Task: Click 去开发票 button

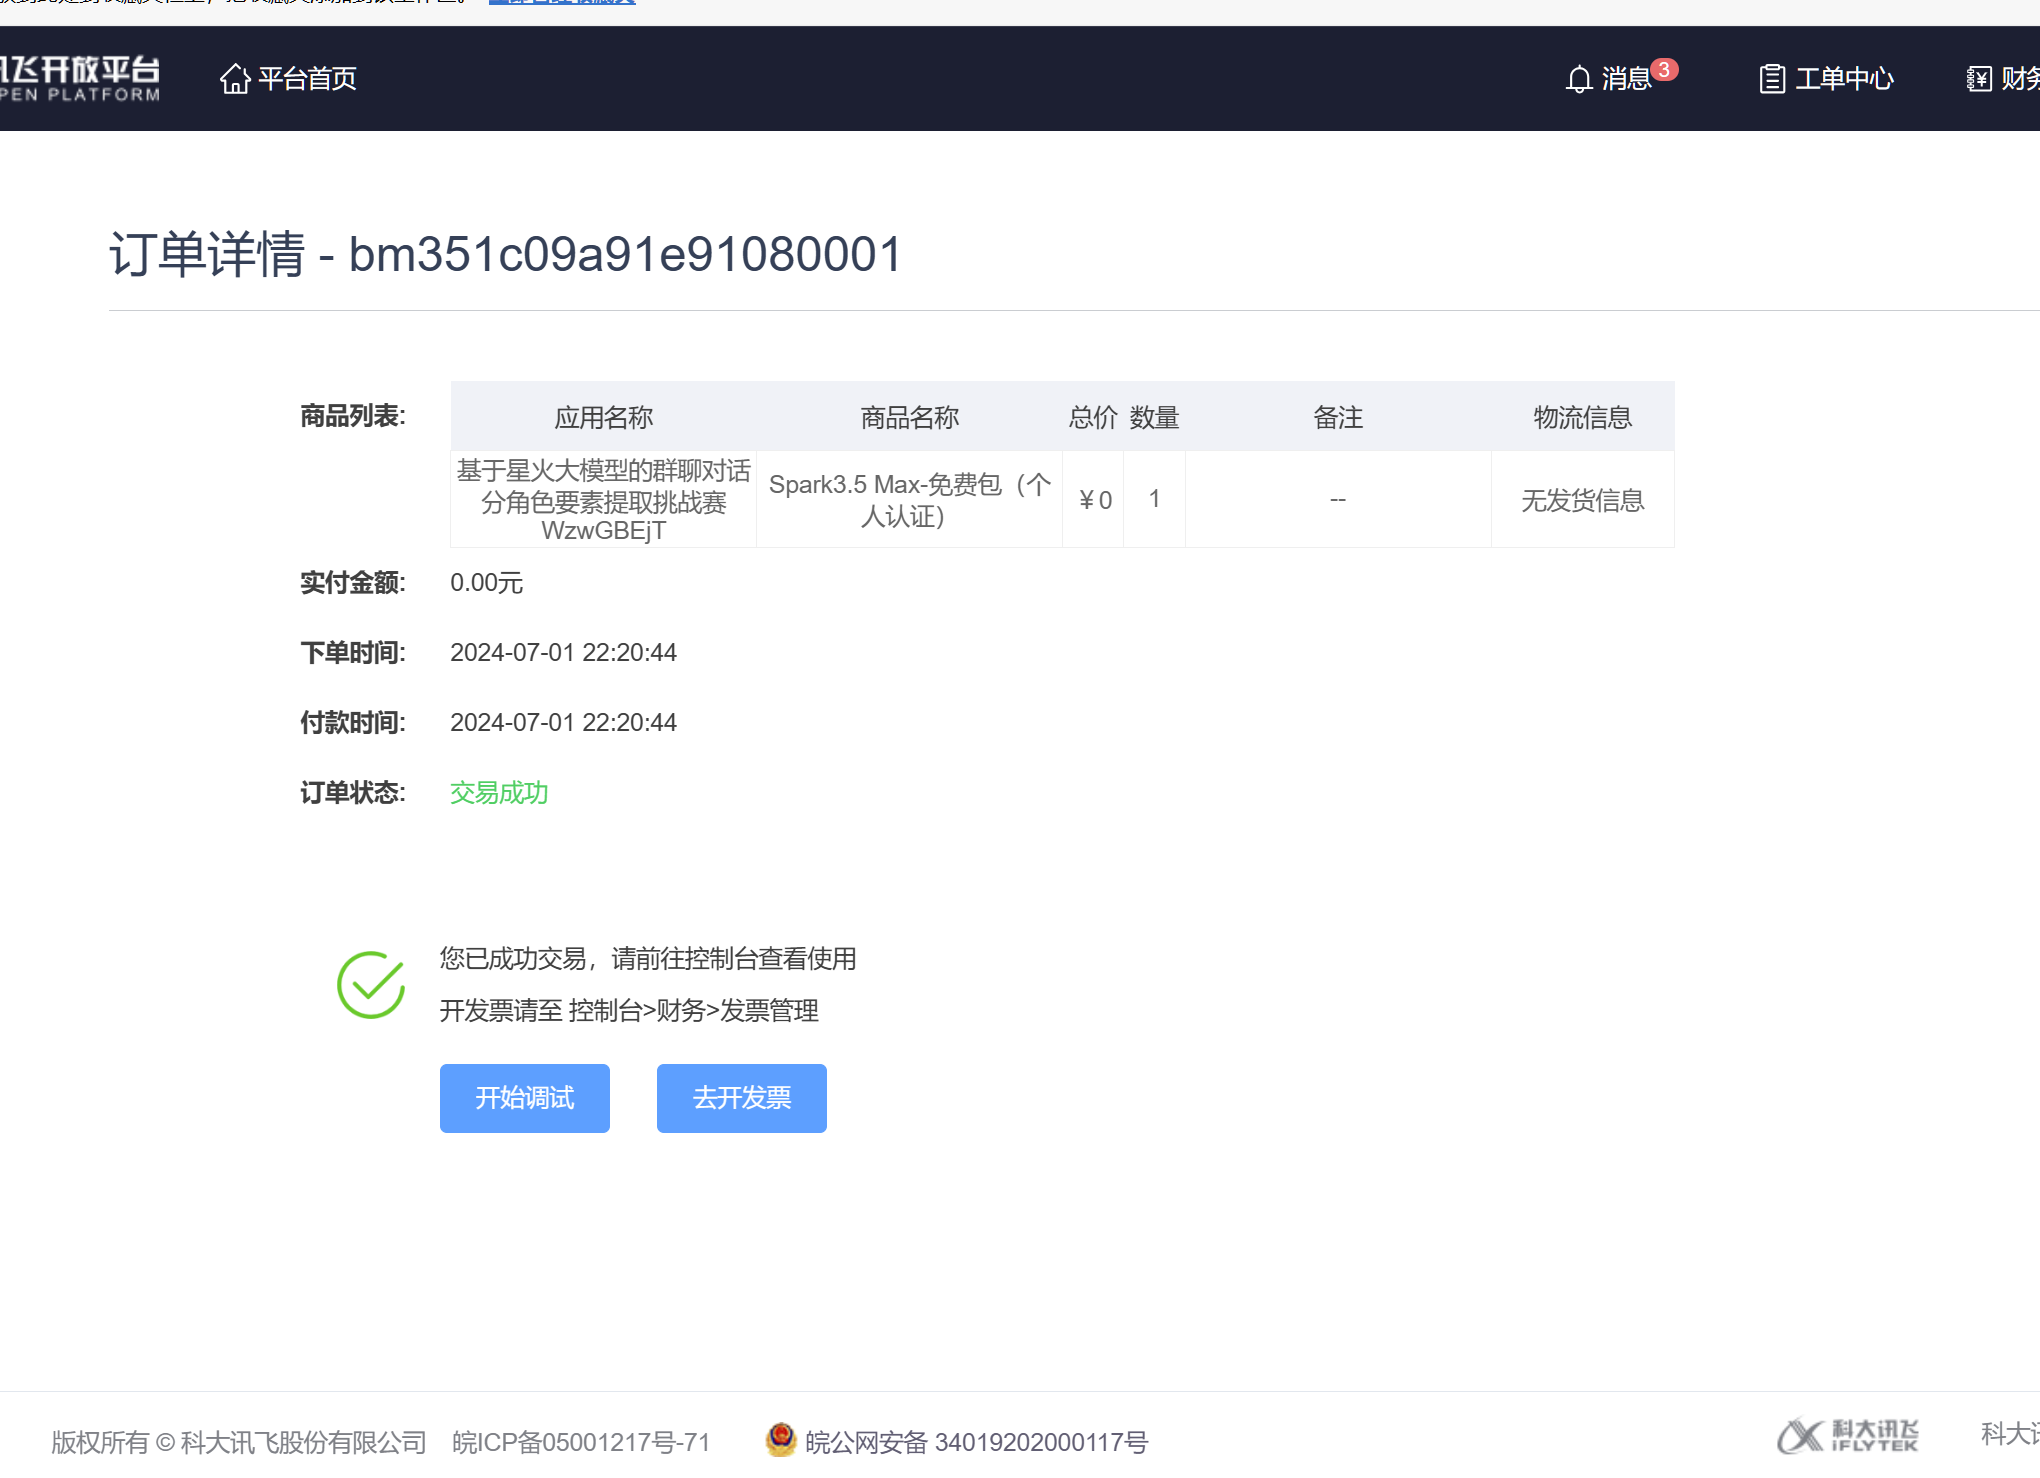Action: pyautogui.click(x=742, y=1098)
